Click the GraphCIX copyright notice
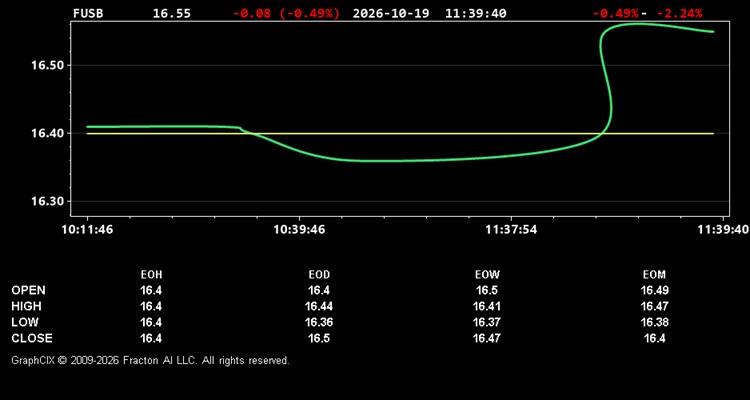This screenshot has height=400, width=750. [x=150, y=360]
